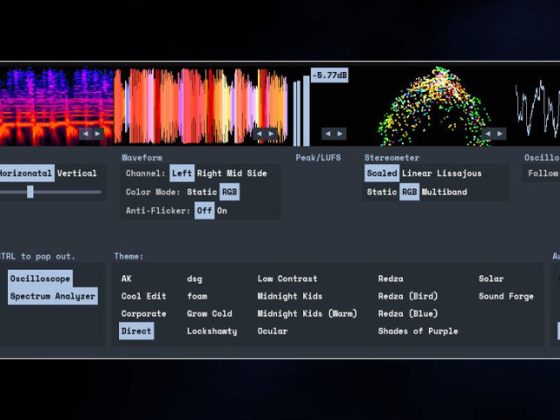The height and width of the screenshot is (420, 560).
Task: Choose Static waveform color mode
Action: (202, 192)
